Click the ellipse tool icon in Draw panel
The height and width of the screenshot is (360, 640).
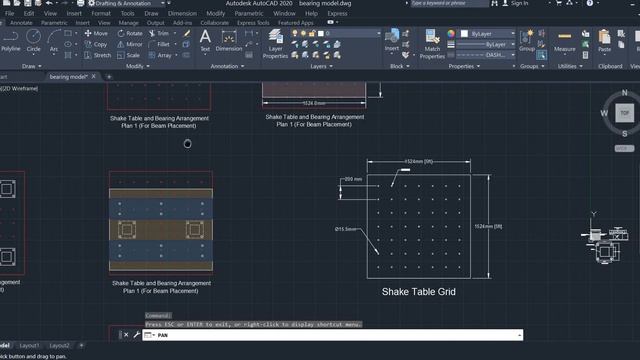(68, 44)
